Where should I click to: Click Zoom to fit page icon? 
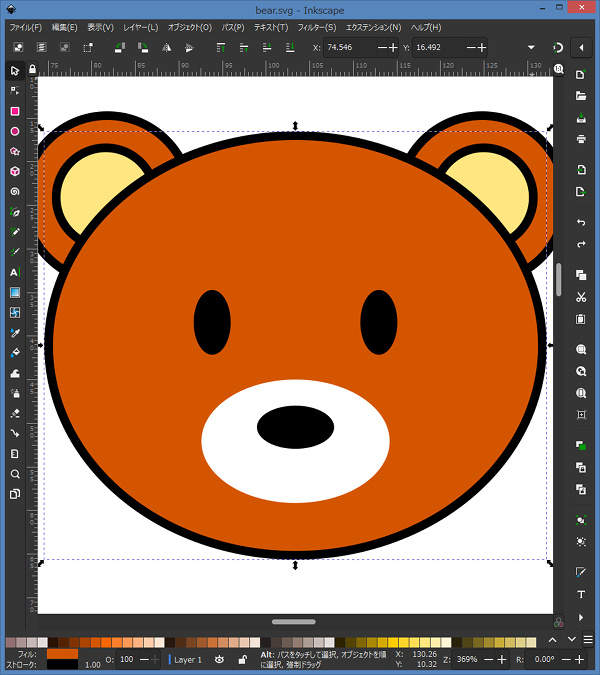pos(581,393)
